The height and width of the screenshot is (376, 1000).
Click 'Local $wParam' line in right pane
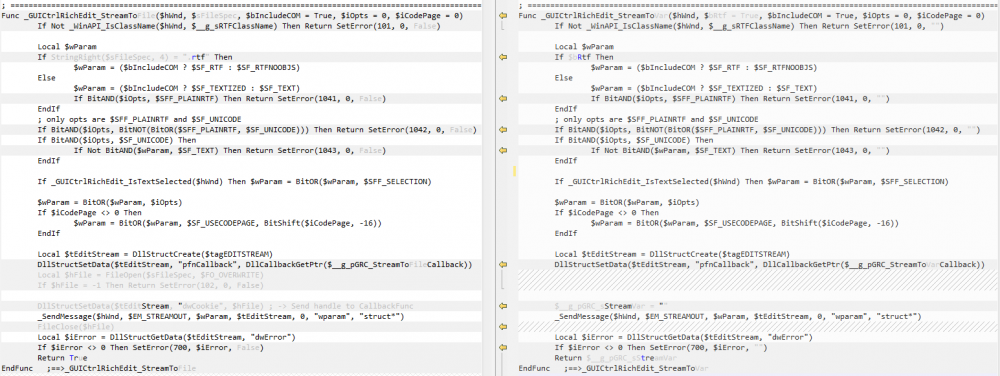pos(584,47)
